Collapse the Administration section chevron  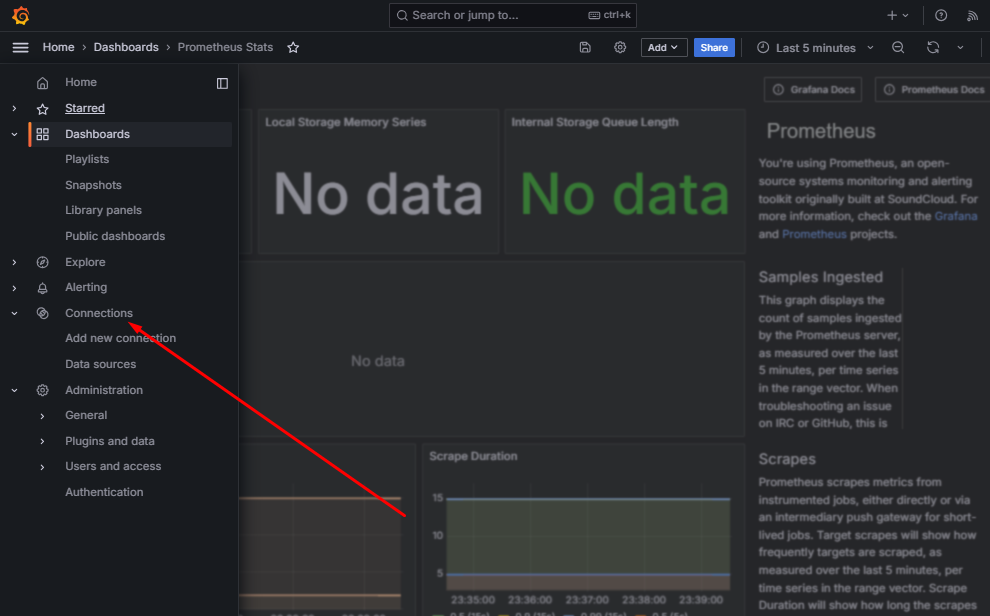pyautogui.click(x=15, y=390)
